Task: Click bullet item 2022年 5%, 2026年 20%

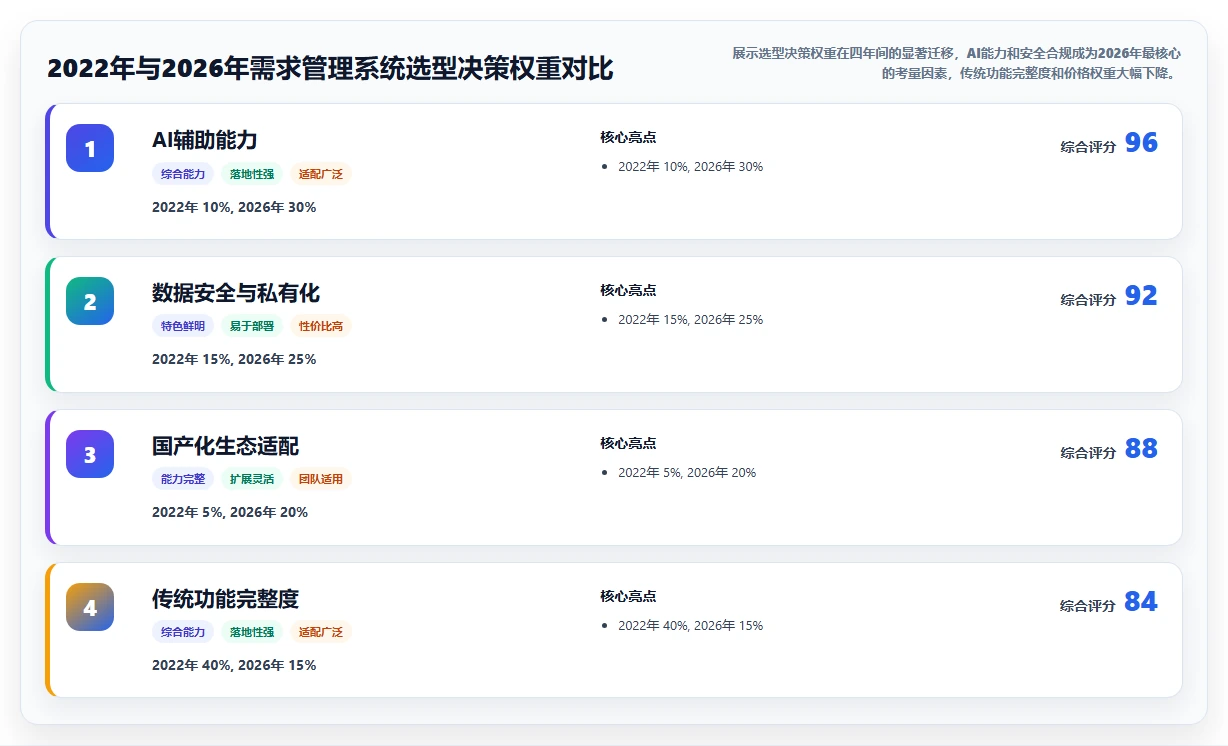Action: pyautogui.click(x=687, y=473)
